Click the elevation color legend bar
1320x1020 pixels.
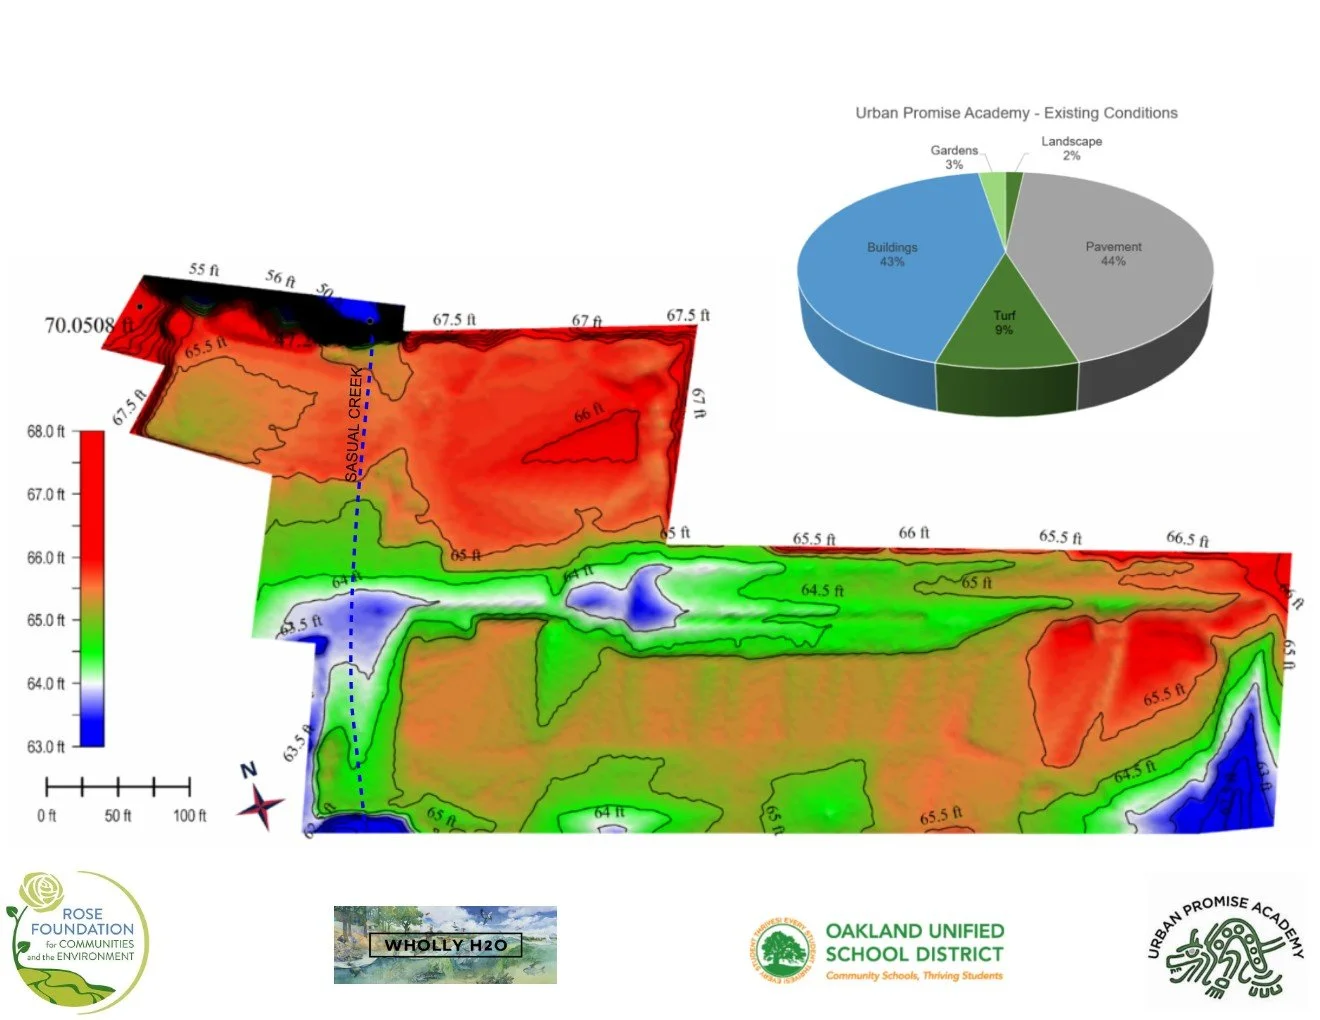pos(91,589)
